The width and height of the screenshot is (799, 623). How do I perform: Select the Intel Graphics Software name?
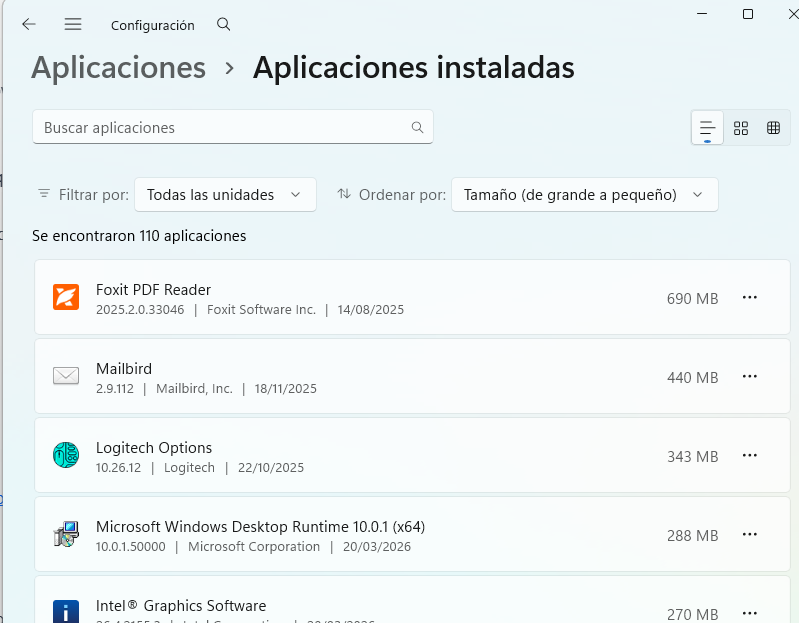click(x=181, y=606)
